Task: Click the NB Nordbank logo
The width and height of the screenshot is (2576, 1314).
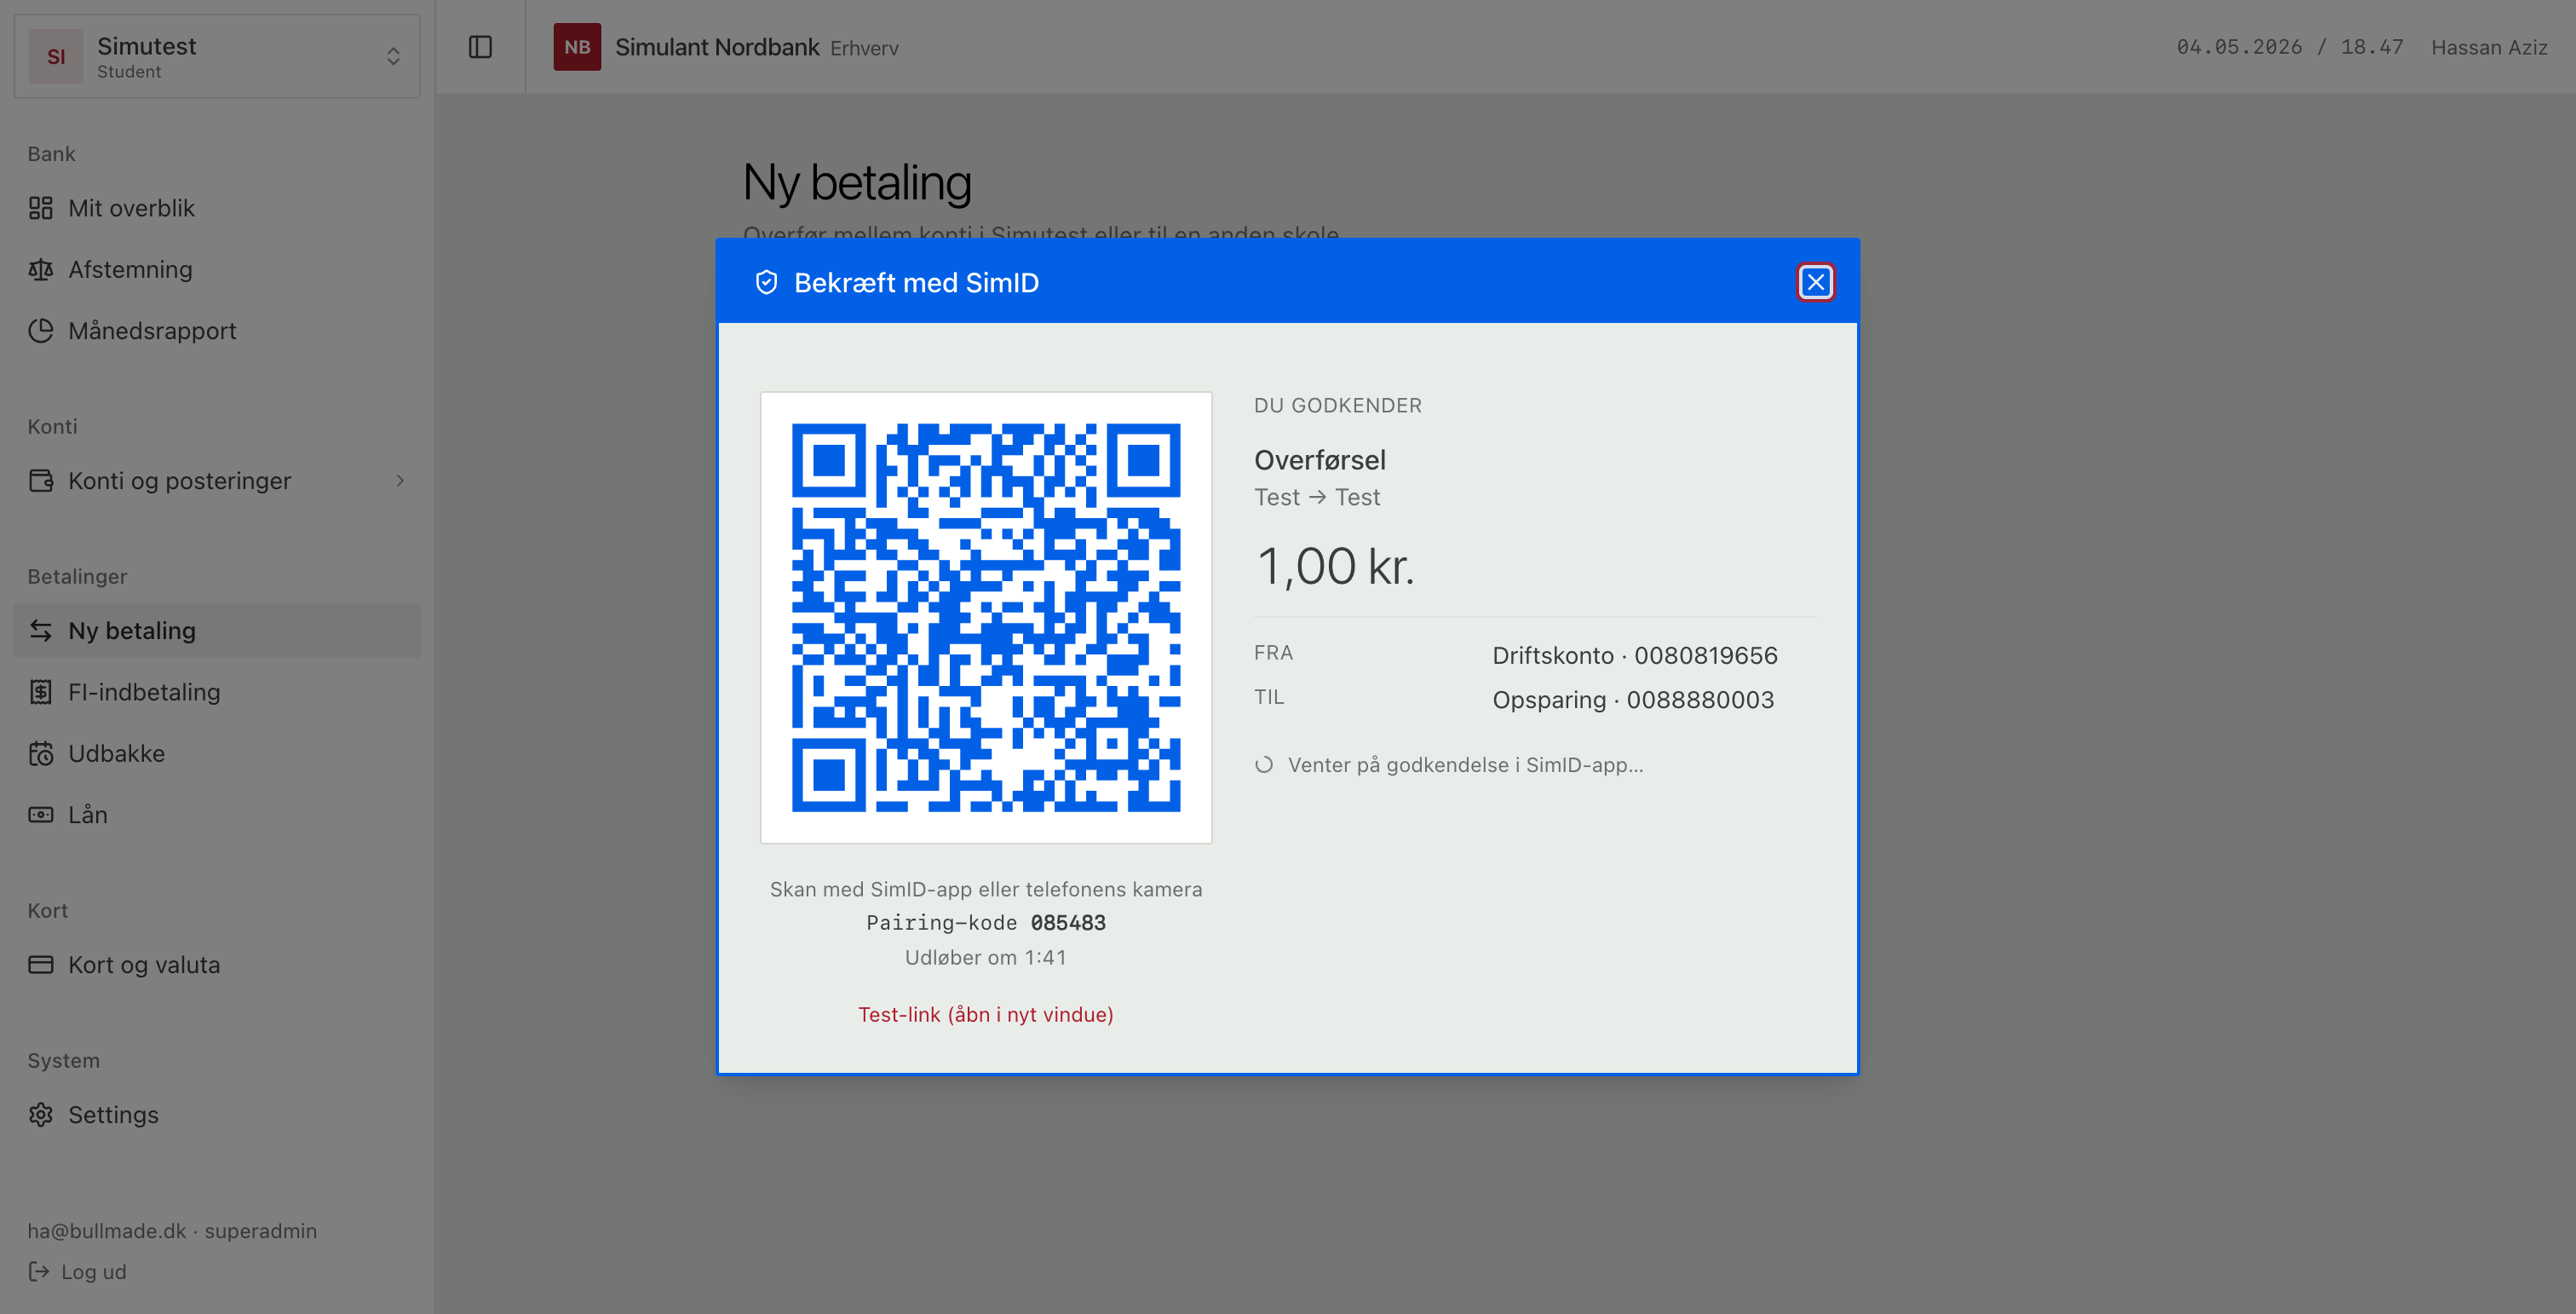Action: pyautogui.click(x=577, y=47)
